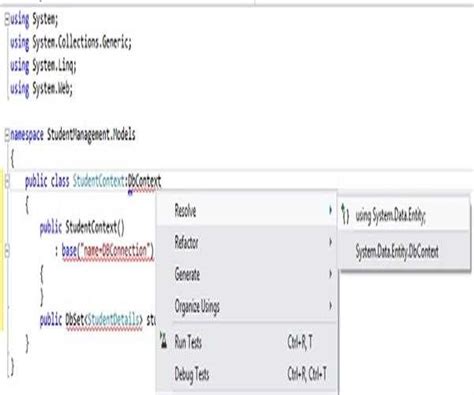Click the 'name=DBConnection' string literal
The height and width of the screenshot is (395, 474).
click(116, 250)
